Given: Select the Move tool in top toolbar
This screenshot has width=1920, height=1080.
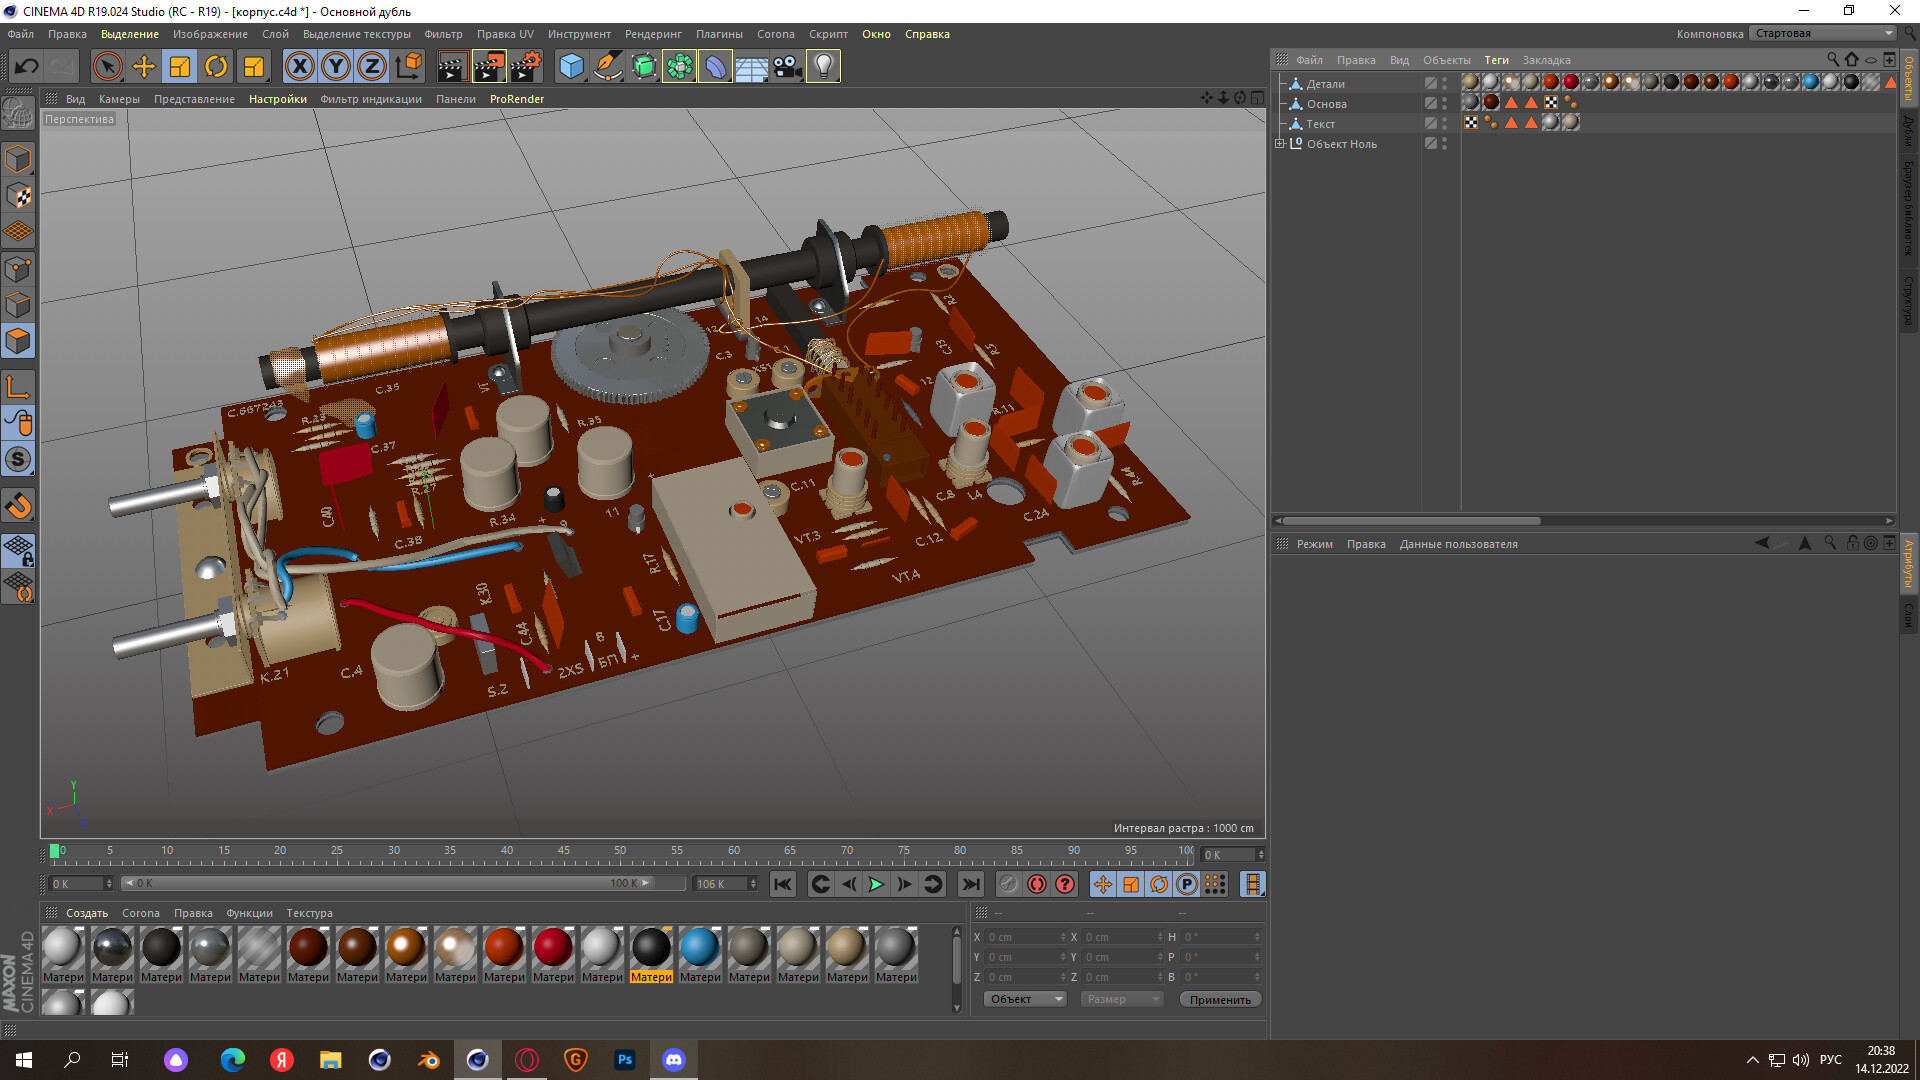Looking at the screenshot, I should click(144, 67).
